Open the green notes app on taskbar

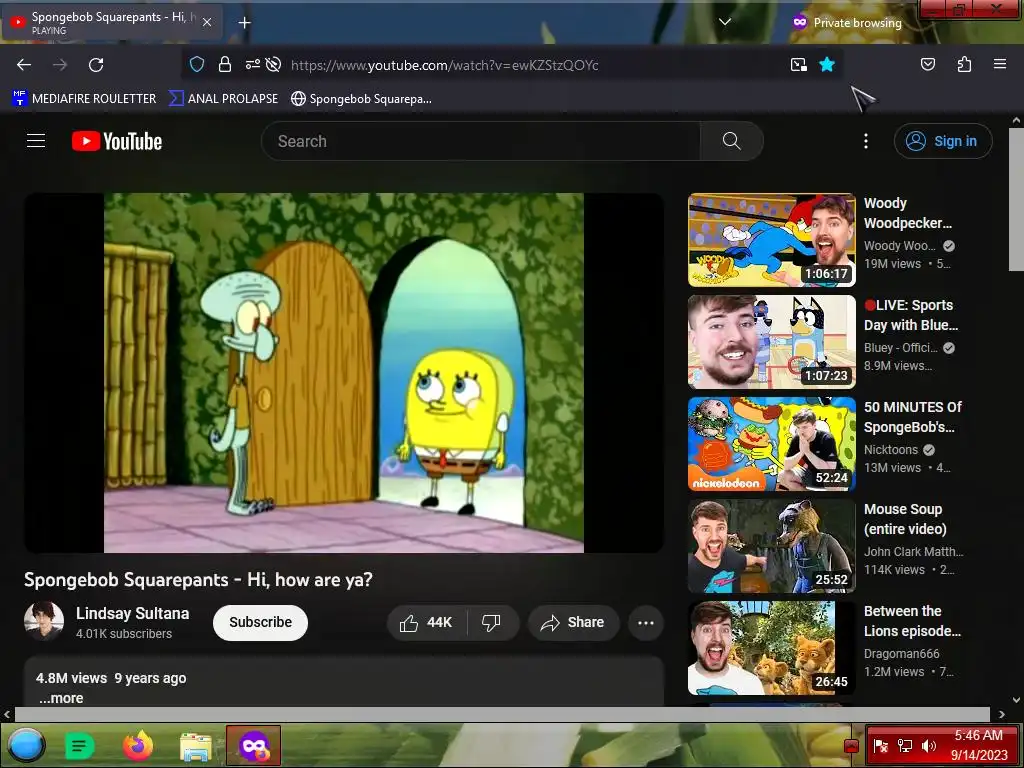pos(80,746)
